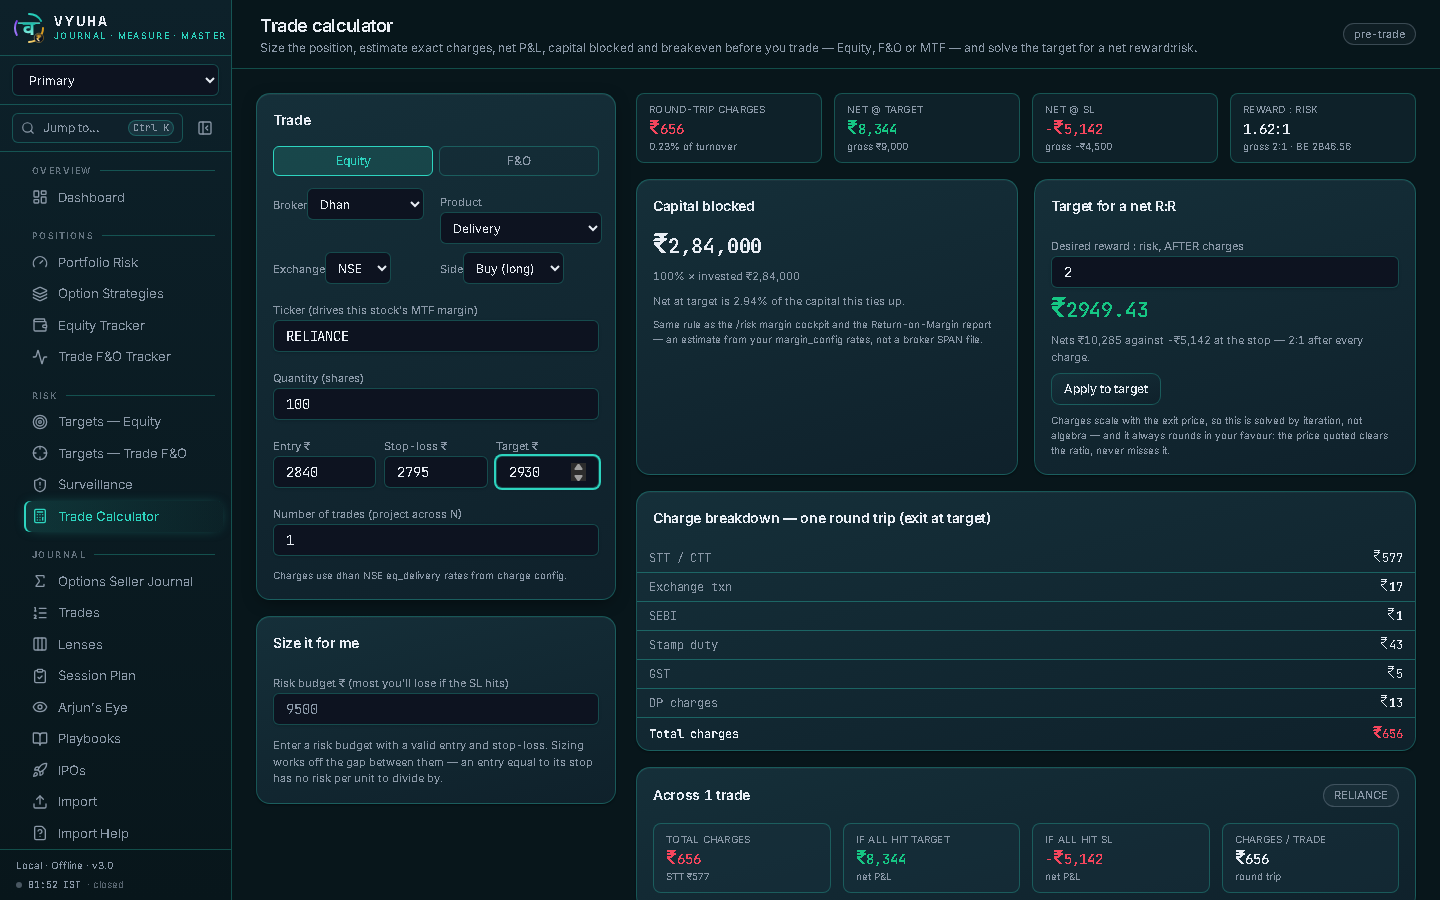
Task: Click Option Strategies layers icon
Action: point(40,294)
